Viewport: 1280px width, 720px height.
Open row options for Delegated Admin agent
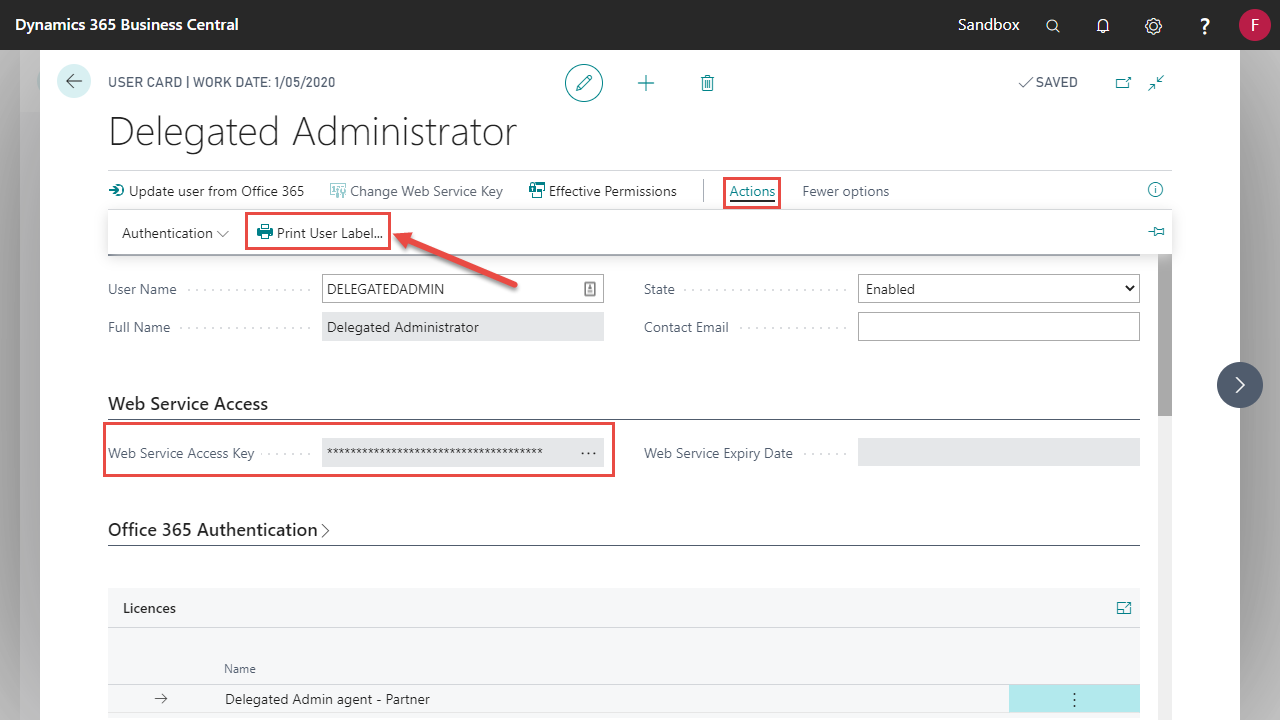[x=1075, y=700]
